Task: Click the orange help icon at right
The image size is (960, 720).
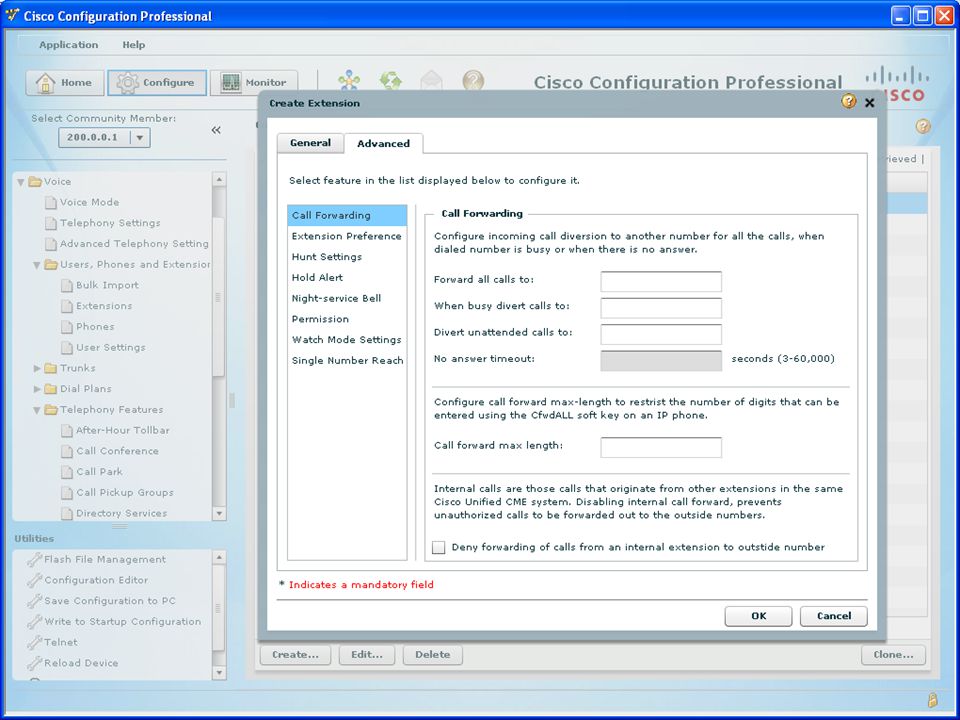Action: tap(923, 126)
